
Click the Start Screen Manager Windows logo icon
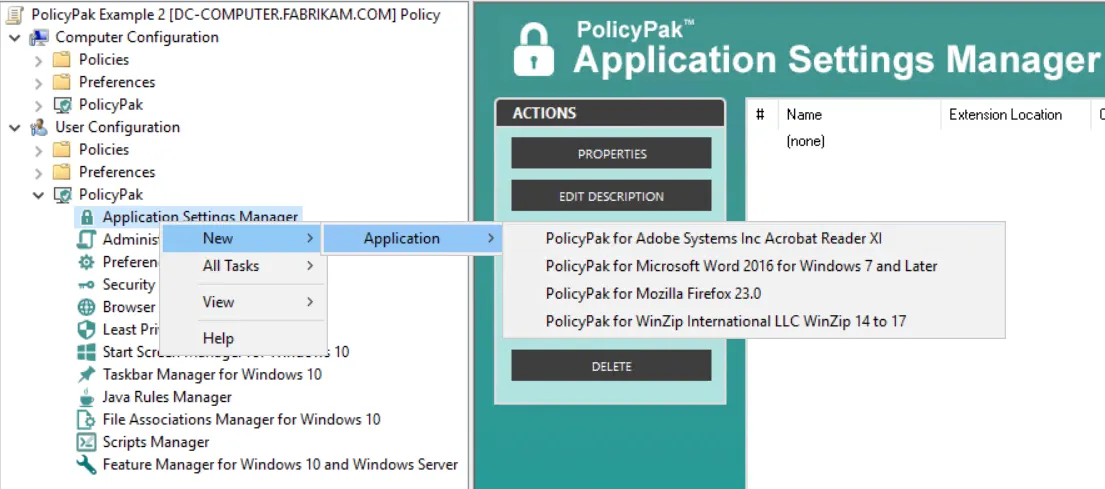86,352
